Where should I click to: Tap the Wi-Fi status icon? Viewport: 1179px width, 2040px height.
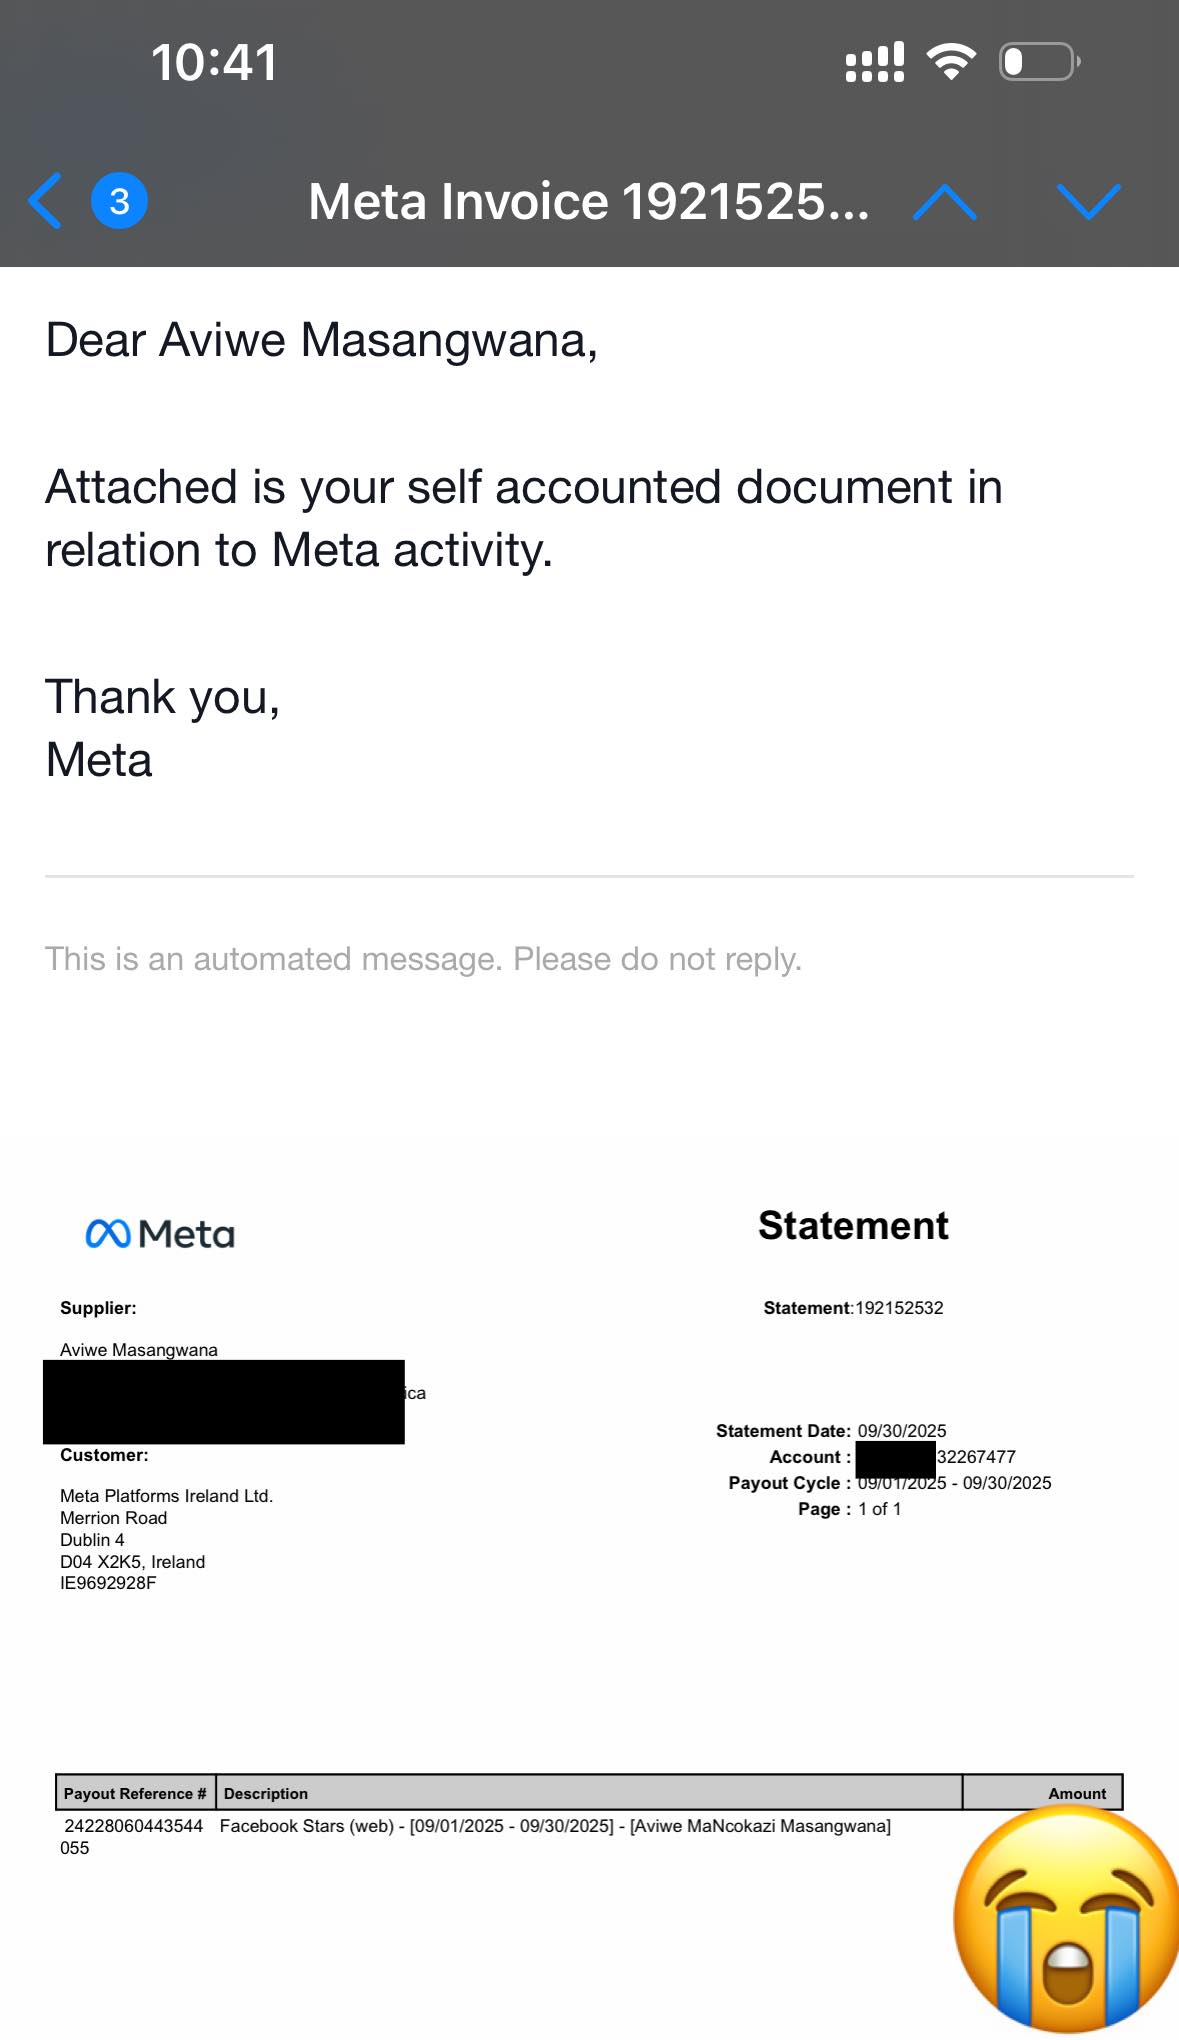click(x=951, y=62)
